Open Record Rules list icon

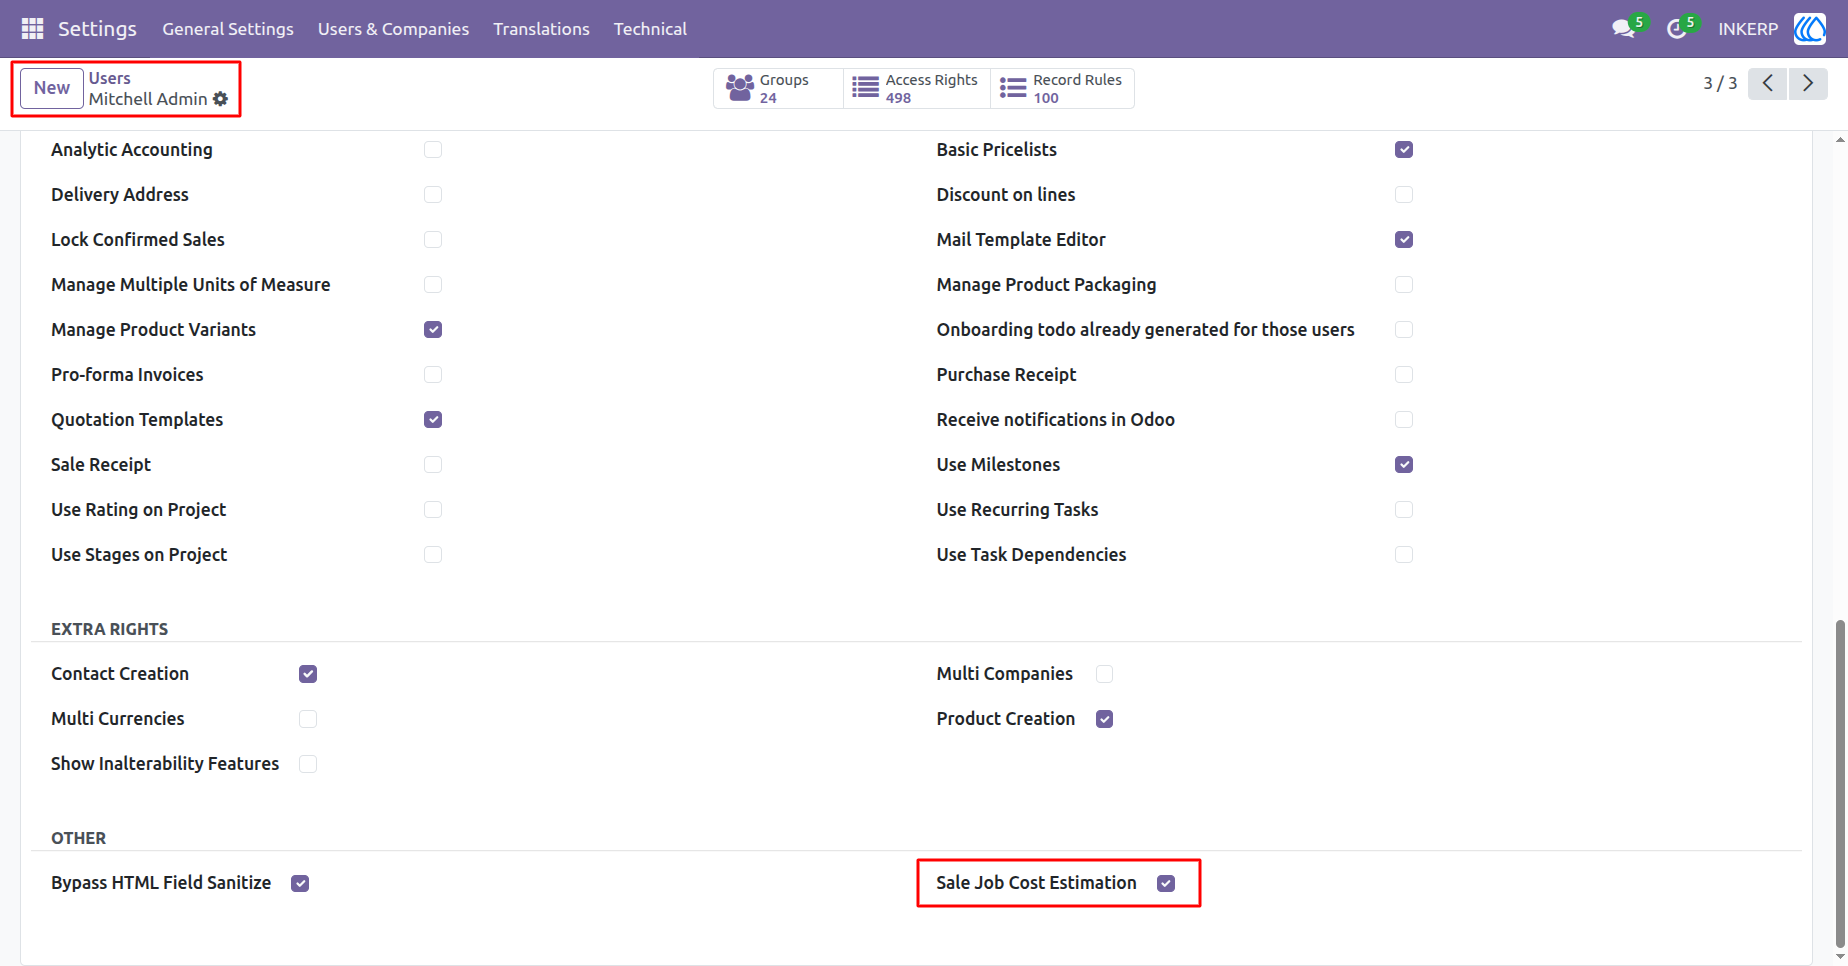point(1013,88)
